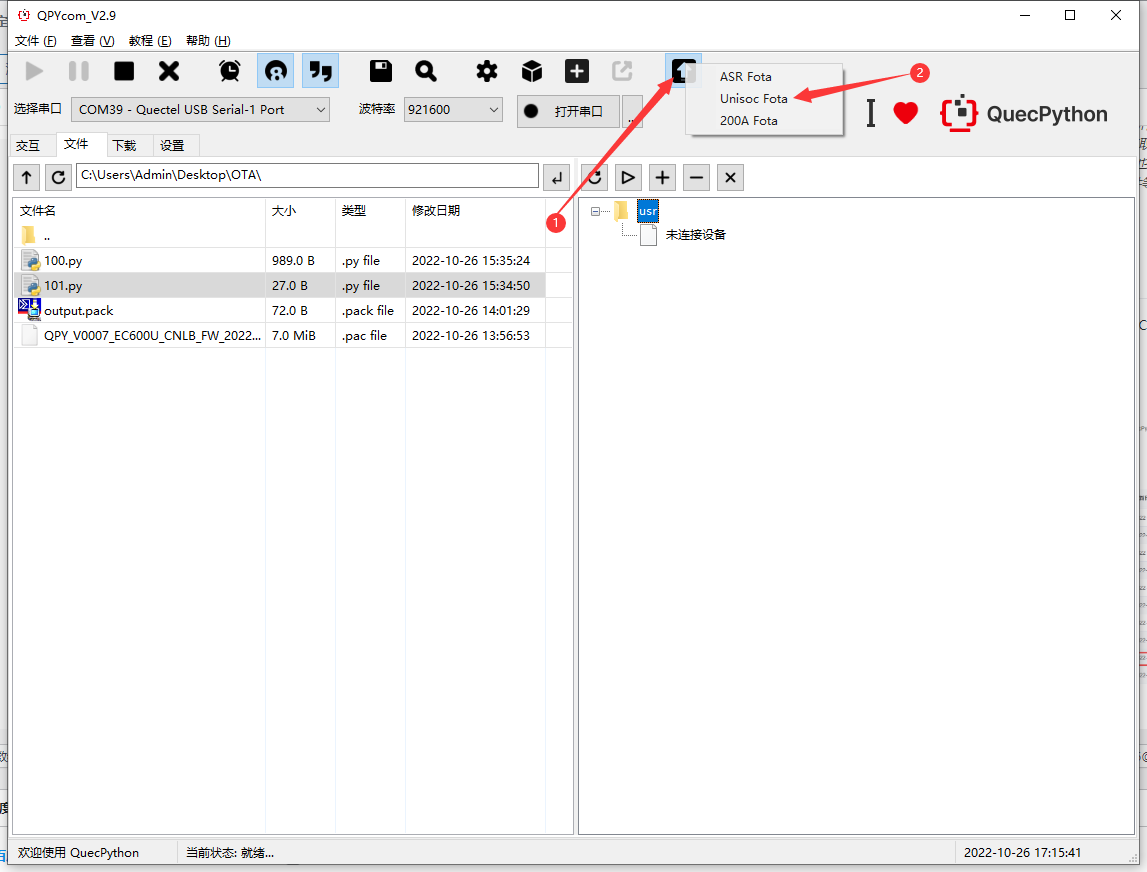Select Unisoc Fota from the popup menu
Image resolution: width=1147 pixels, height=872 pixels.
coord(754,99)
